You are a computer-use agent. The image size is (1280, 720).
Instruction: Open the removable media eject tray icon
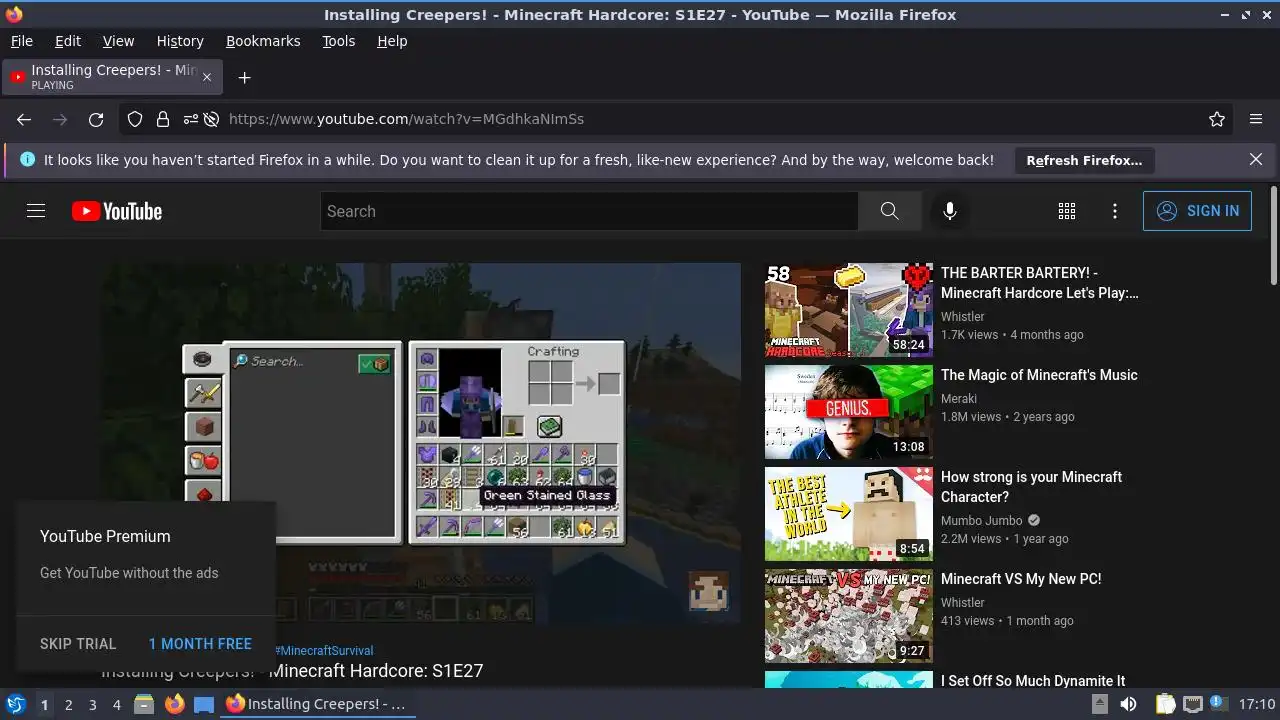pyautogui.click(x=1099, y=704)
